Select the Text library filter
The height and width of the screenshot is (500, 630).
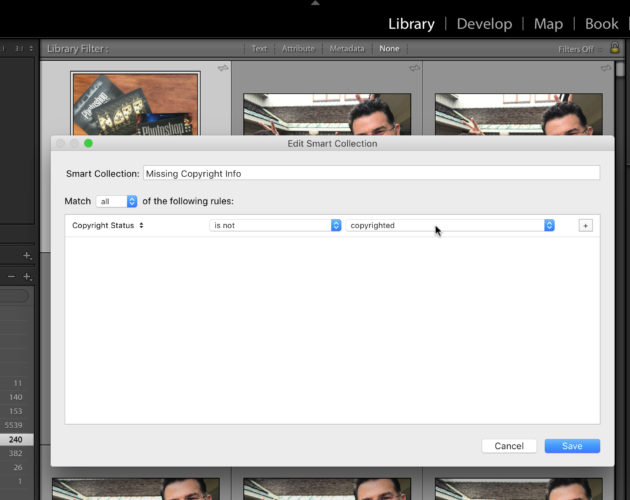259,49
